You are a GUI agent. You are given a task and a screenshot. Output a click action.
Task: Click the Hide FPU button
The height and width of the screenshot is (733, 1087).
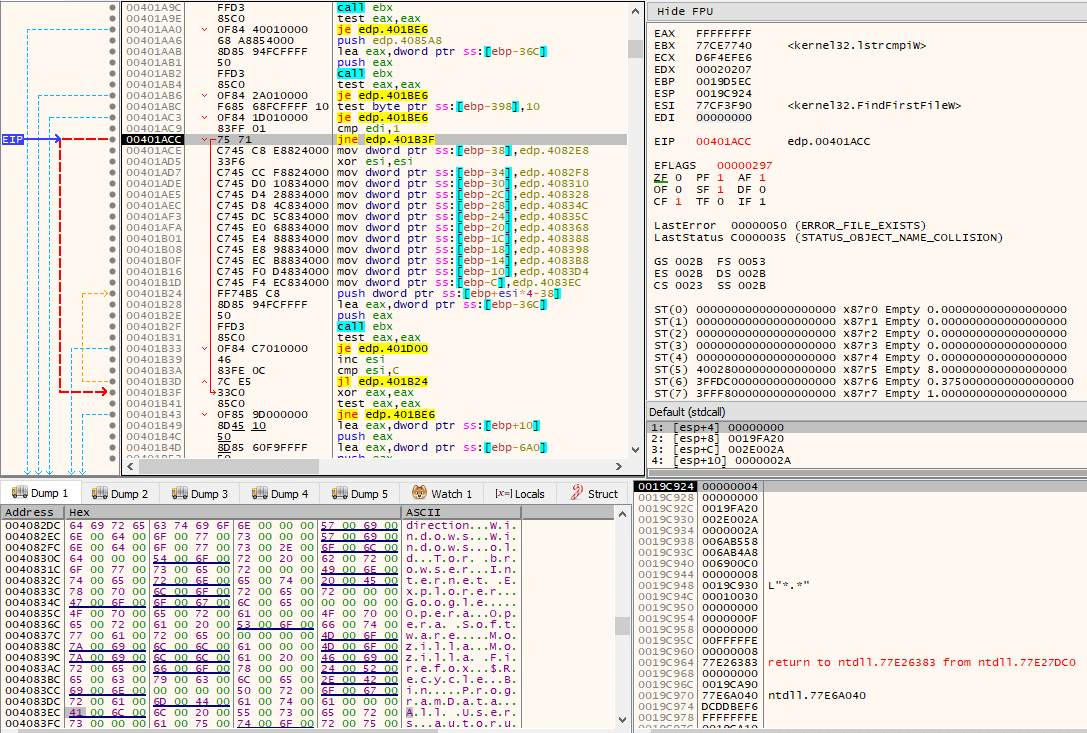pos(685,11)
